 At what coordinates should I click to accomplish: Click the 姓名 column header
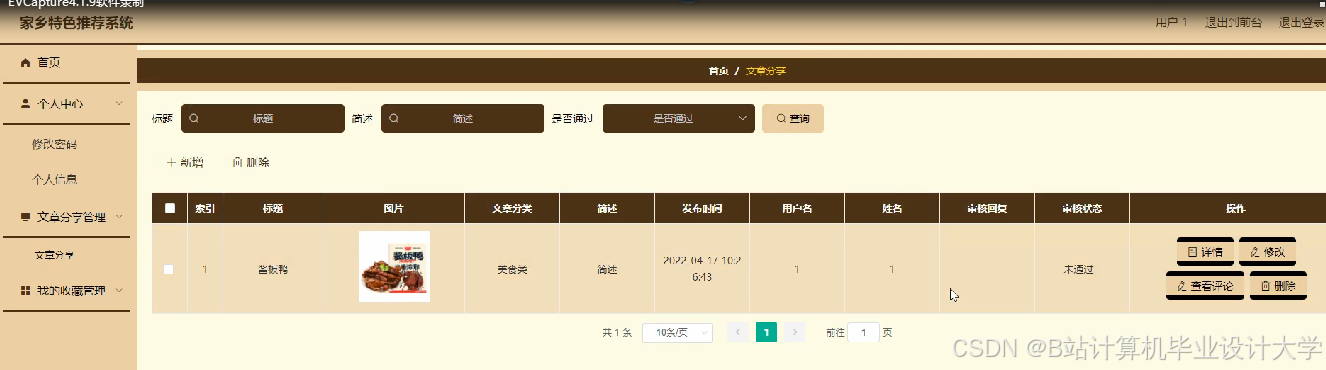click(x=892, y=209)
